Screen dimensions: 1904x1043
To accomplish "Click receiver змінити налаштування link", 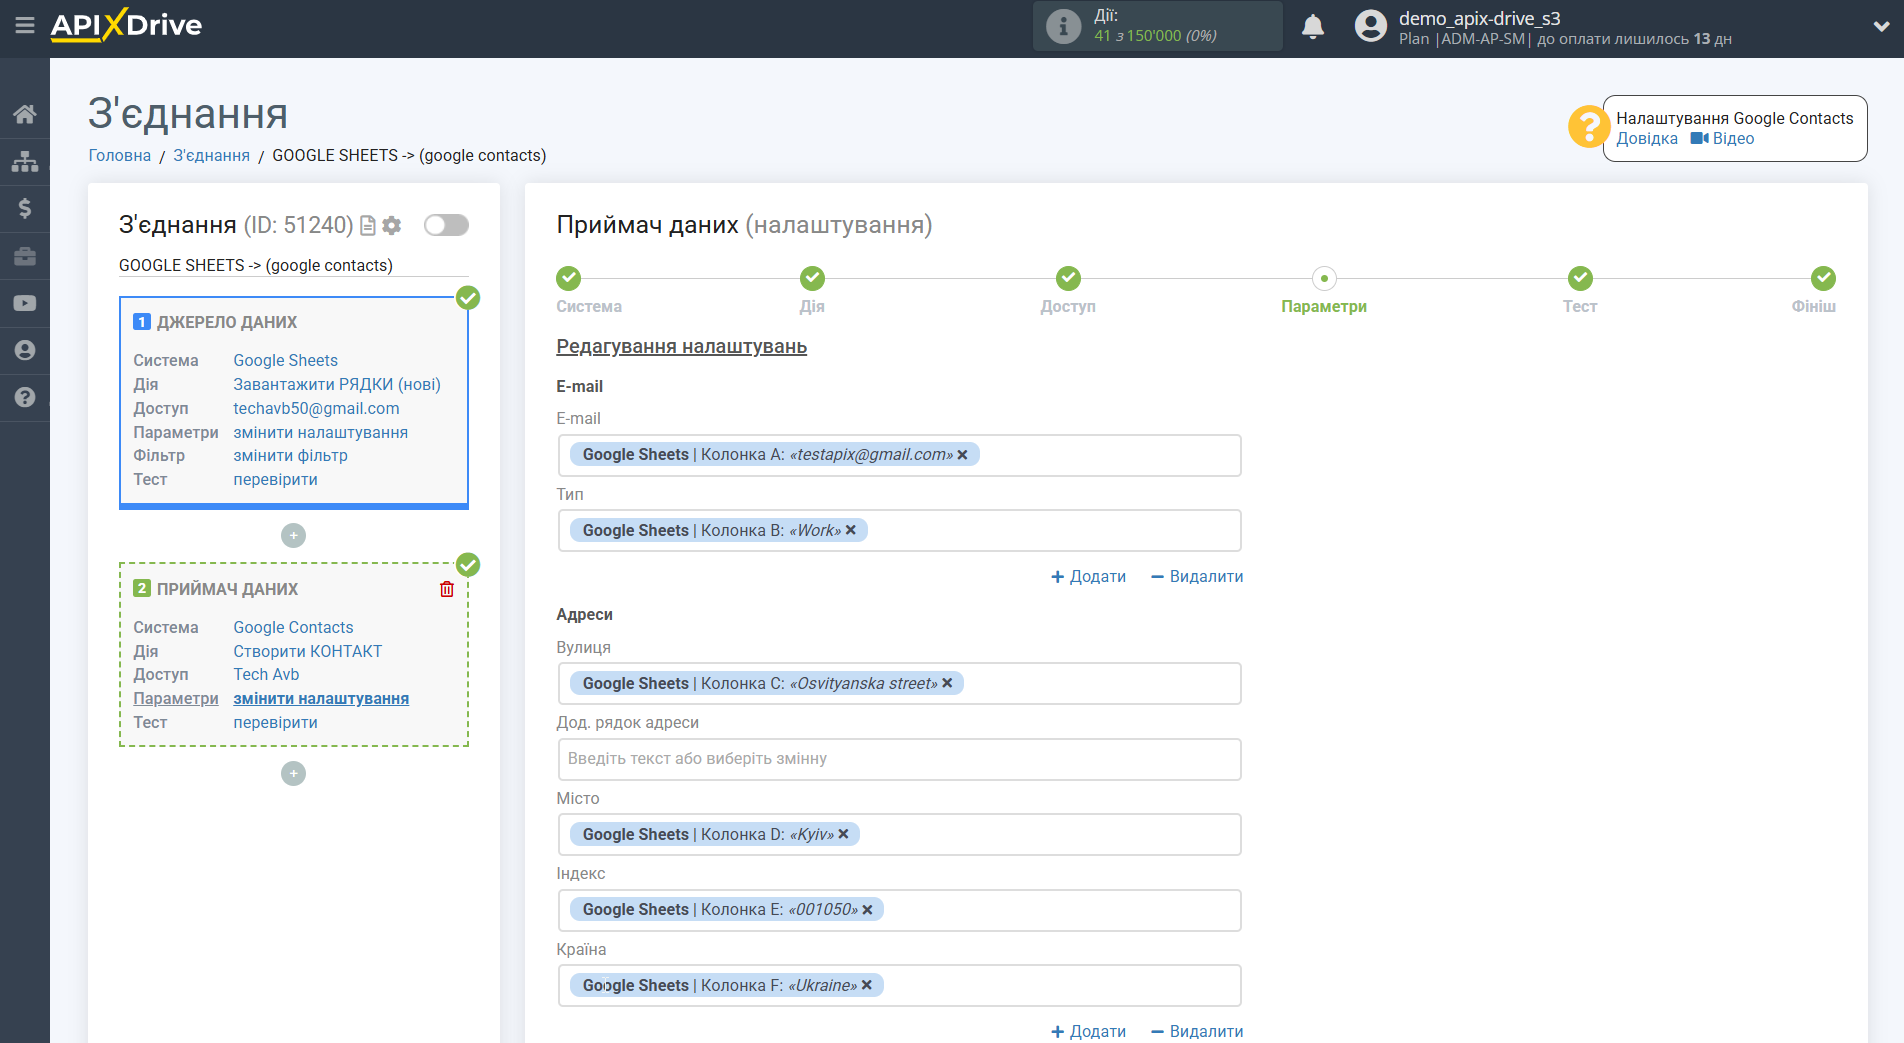I will point(321,699).
